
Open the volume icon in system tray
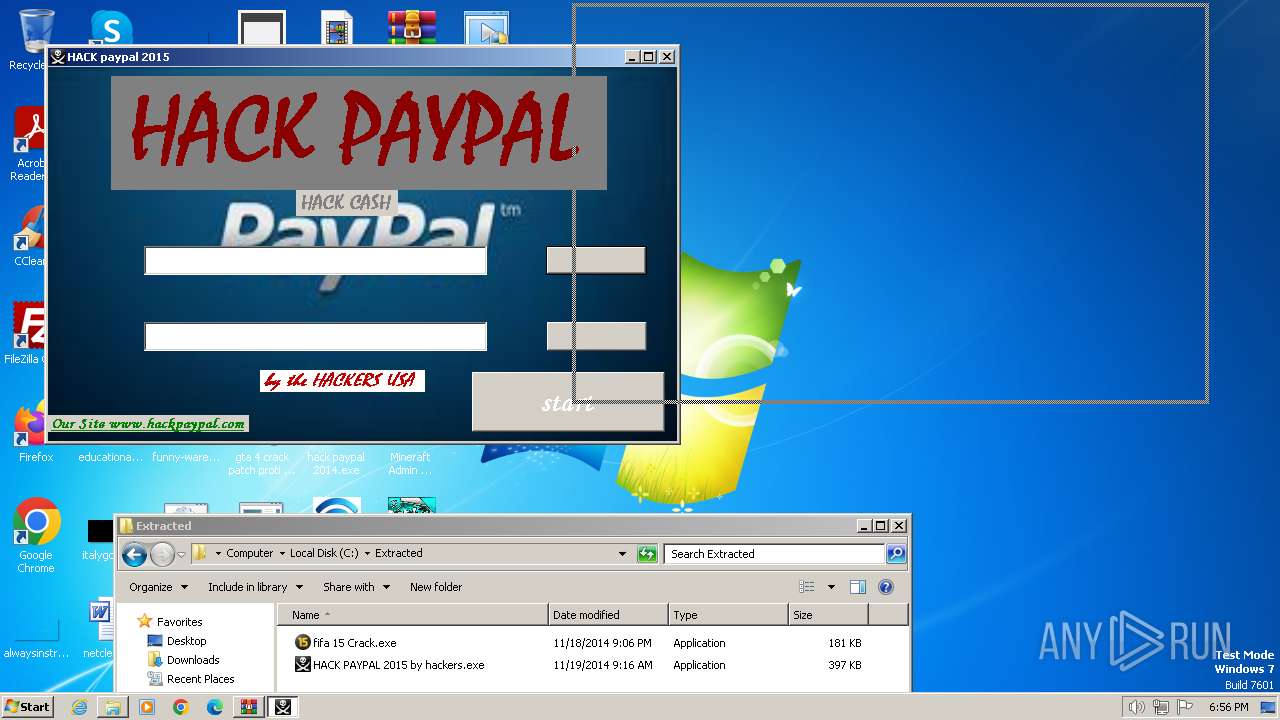coord(1136,707)
